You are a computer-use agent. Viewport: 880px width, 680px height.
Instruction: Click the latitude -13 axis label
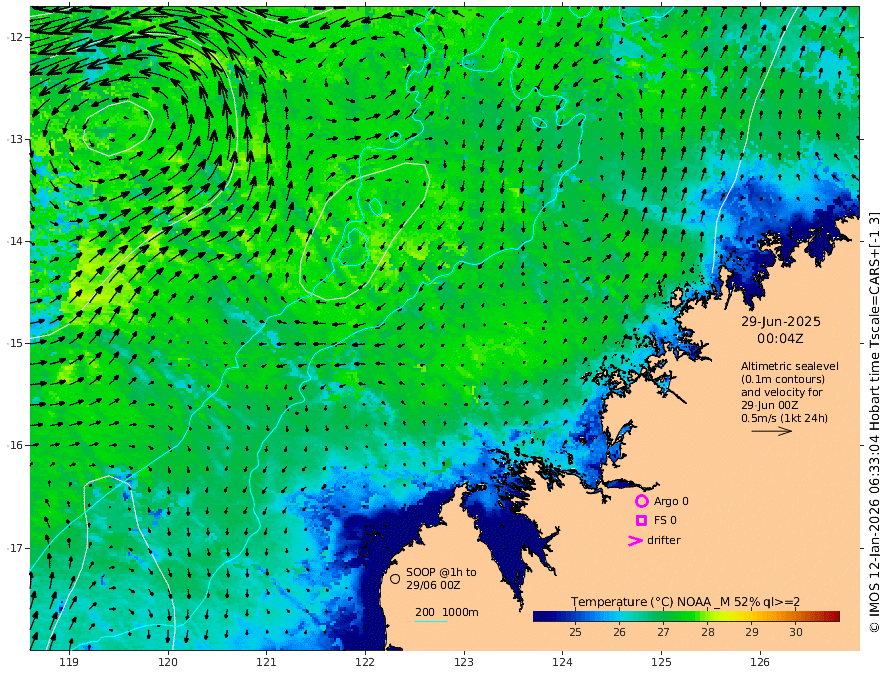[14, 139]
